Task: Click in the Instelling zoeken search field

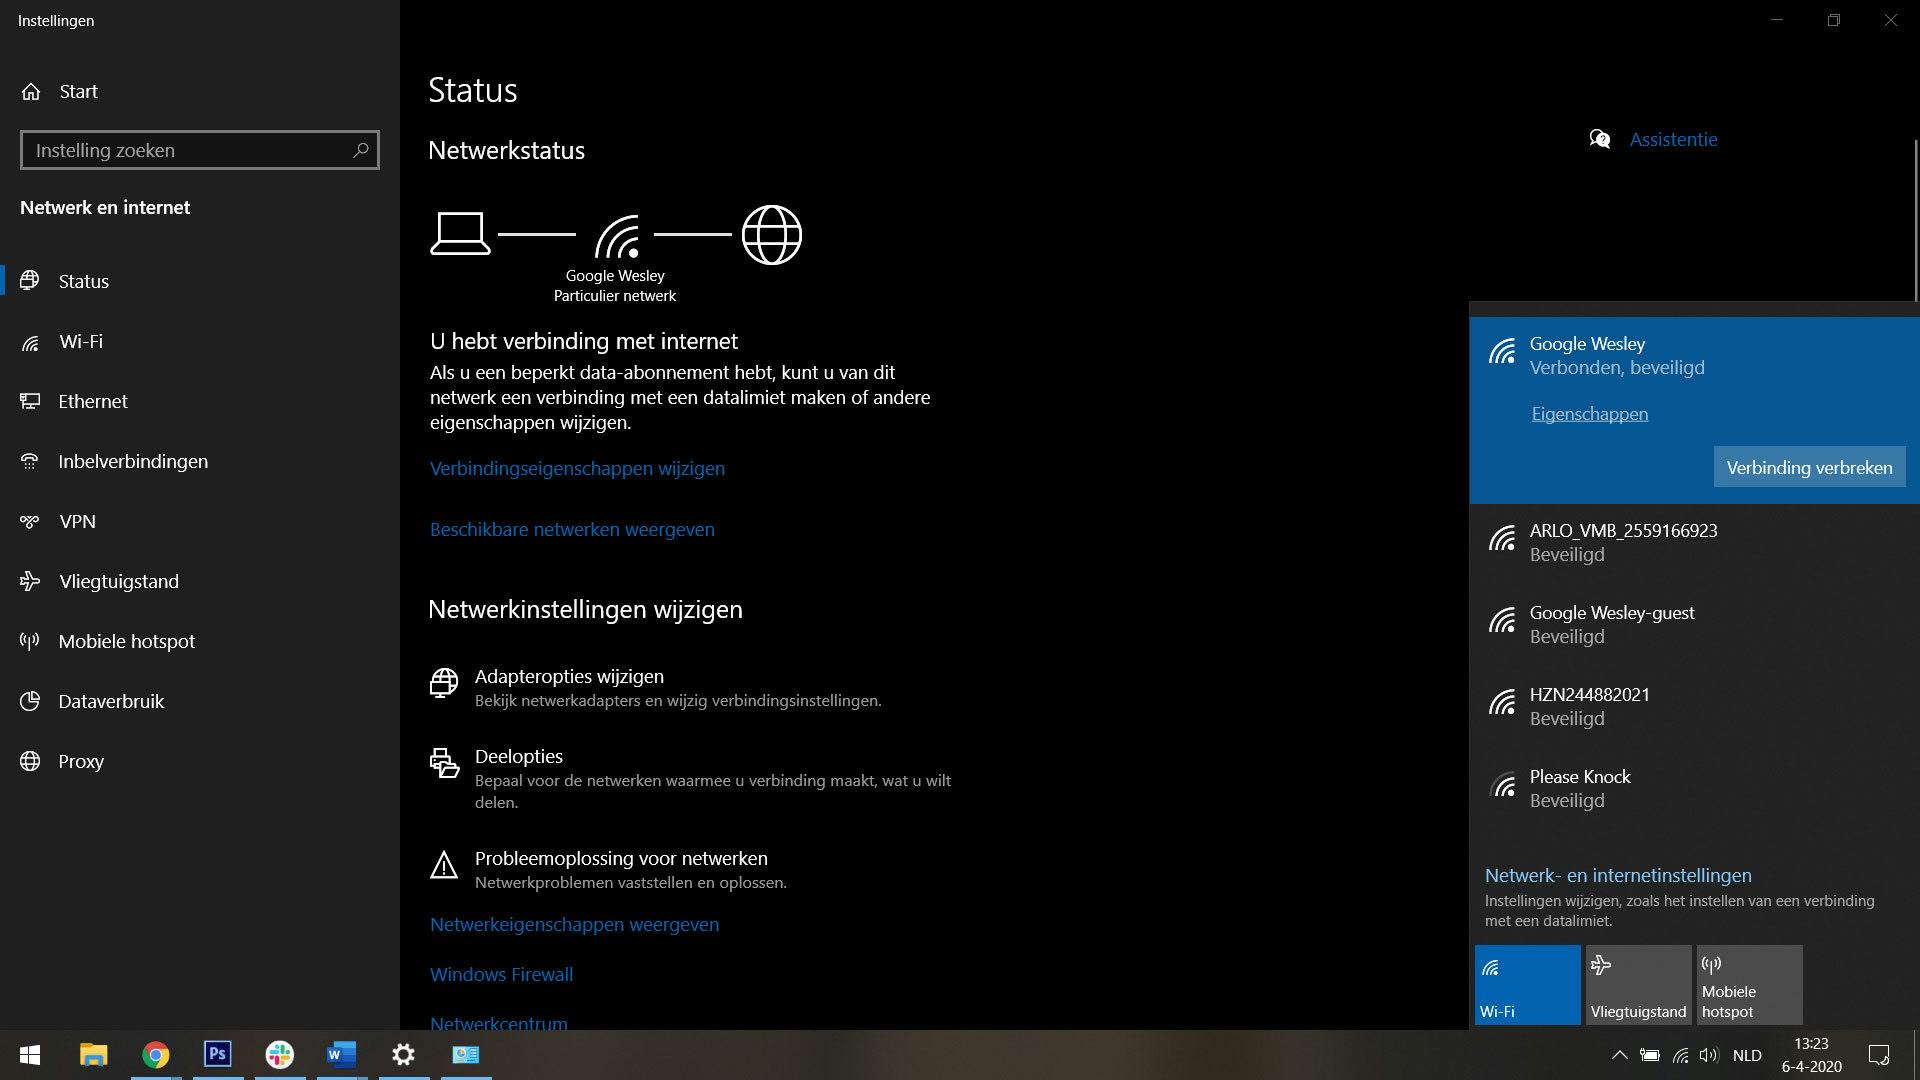Action: click(190, 150)
